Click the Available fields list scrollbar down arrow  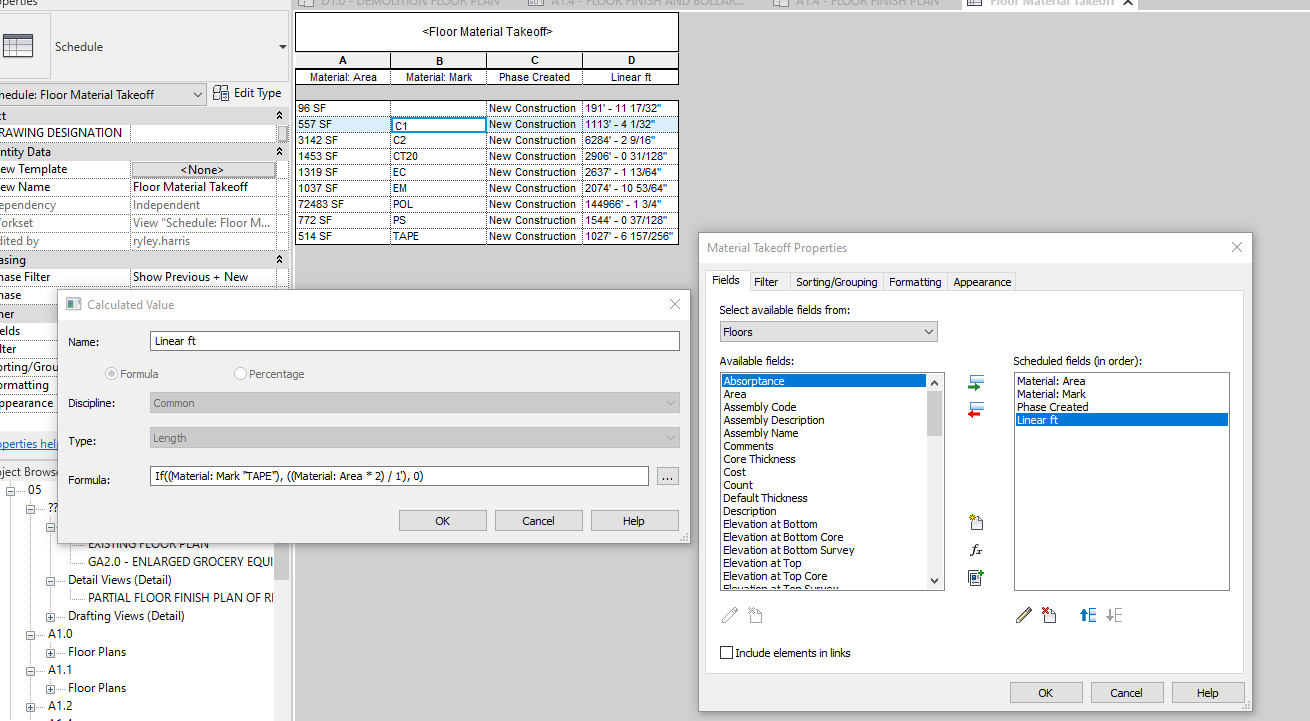(x=935, y=580)
